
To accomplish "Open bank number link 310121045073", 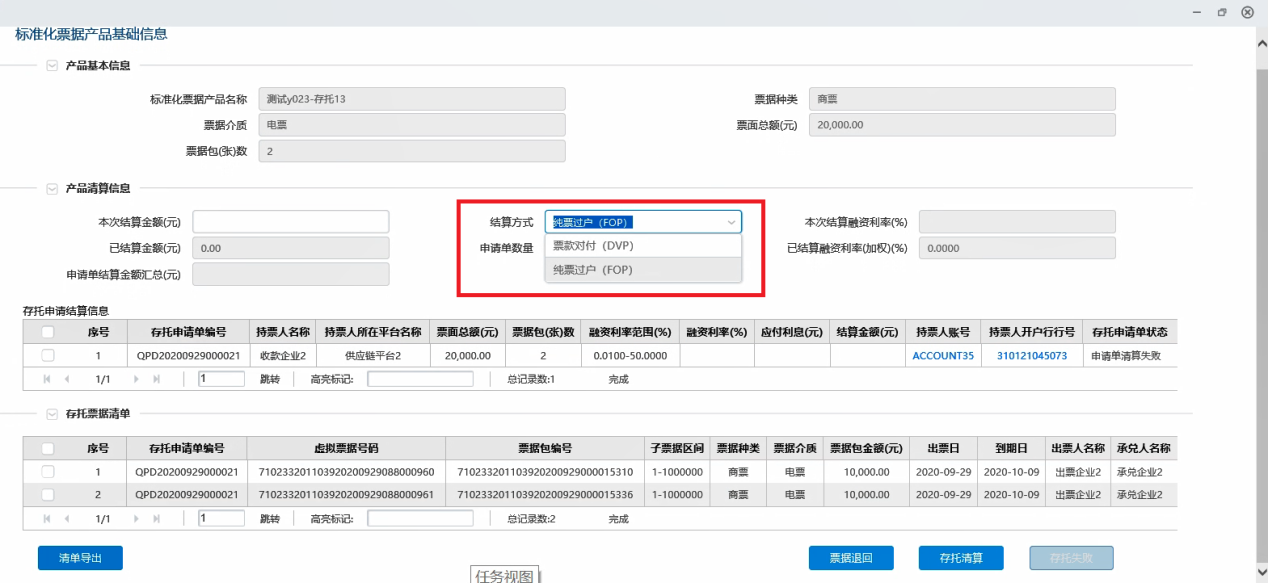I will (x=1032, y=355).
